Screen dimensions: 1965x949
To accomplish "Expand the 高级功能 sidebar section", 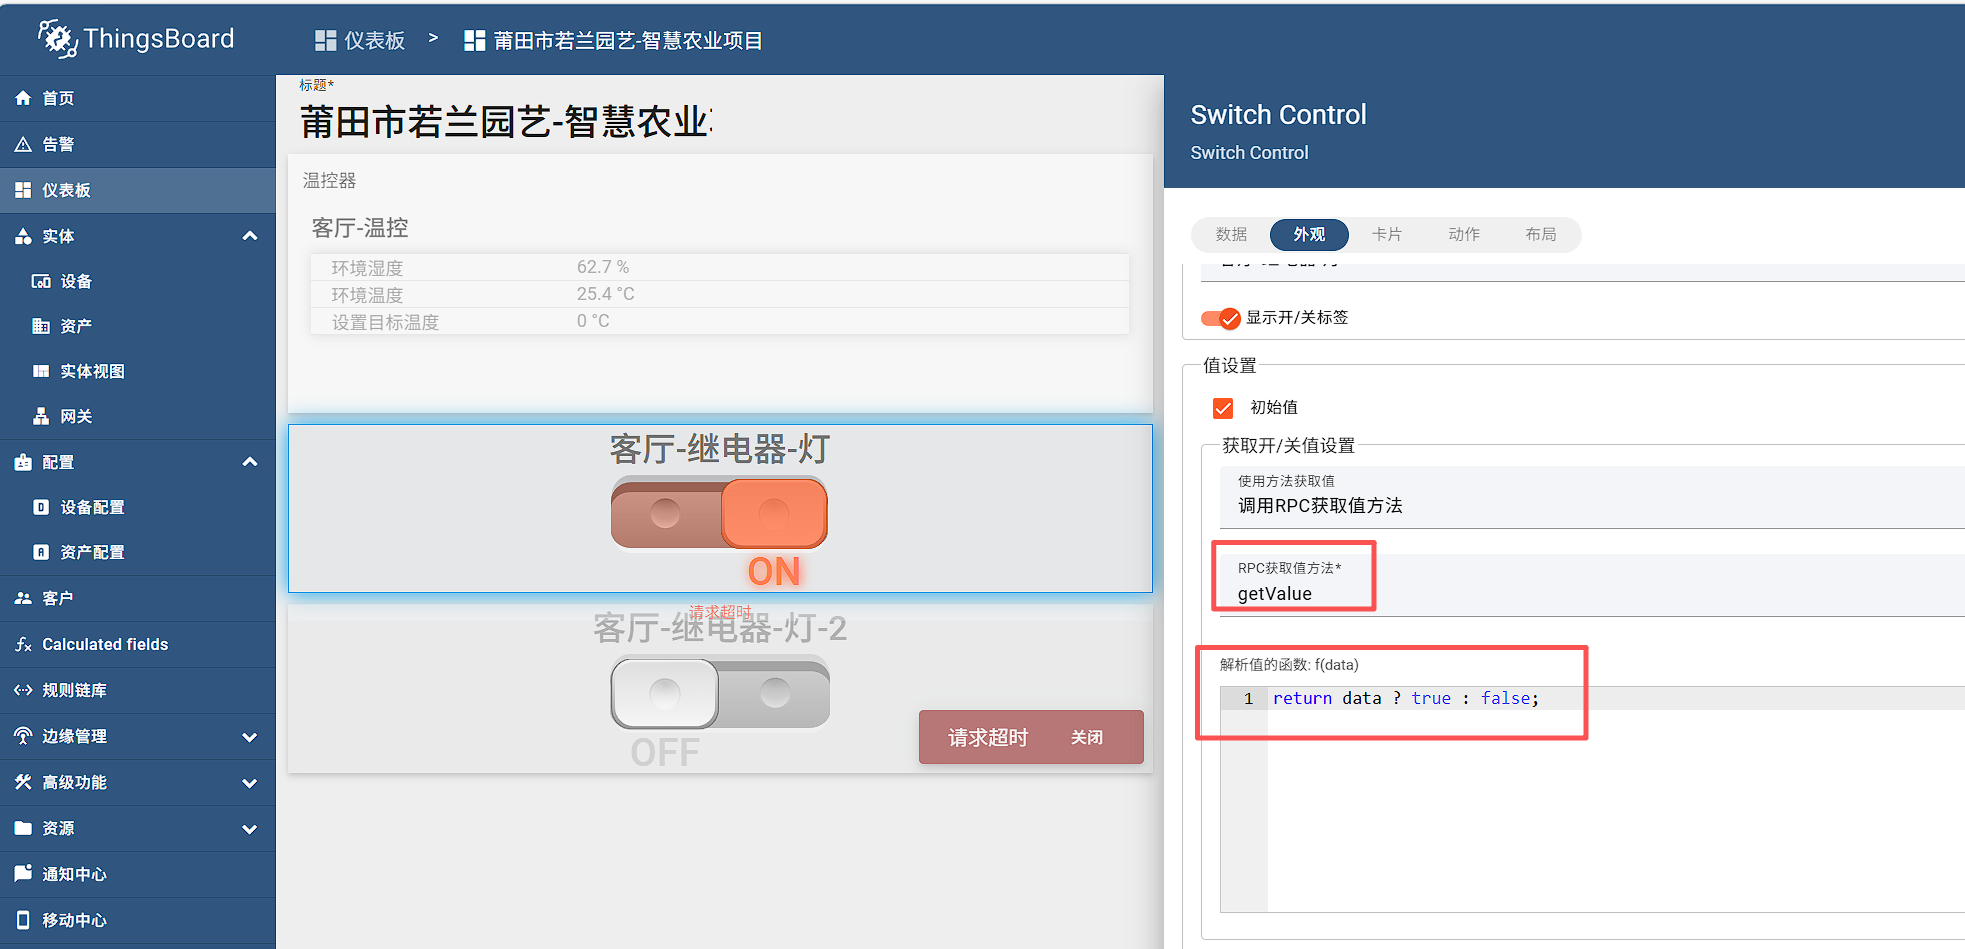I will (249, 782).
